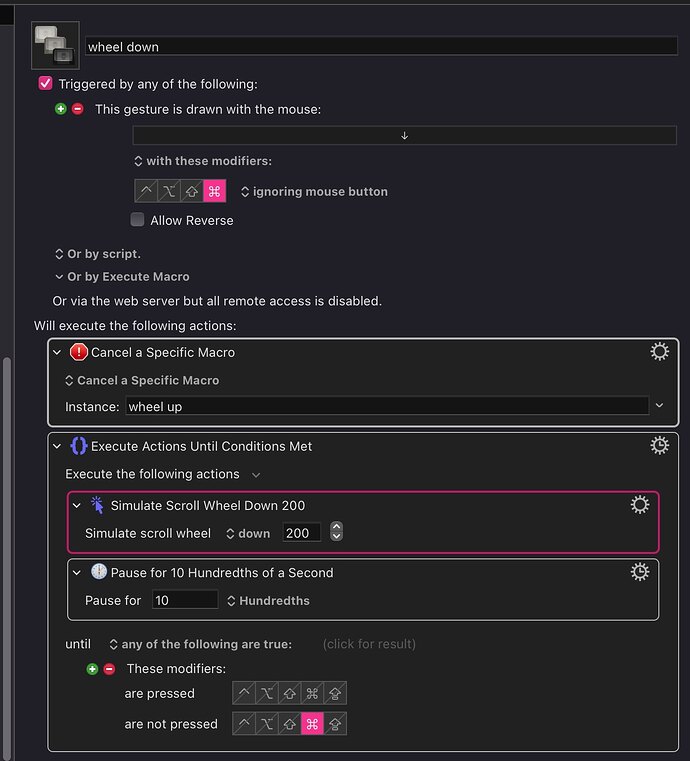Open gear menu for Simulate Scroll Wheel action
The image size is (690, 761).
[x=640, y=506]
